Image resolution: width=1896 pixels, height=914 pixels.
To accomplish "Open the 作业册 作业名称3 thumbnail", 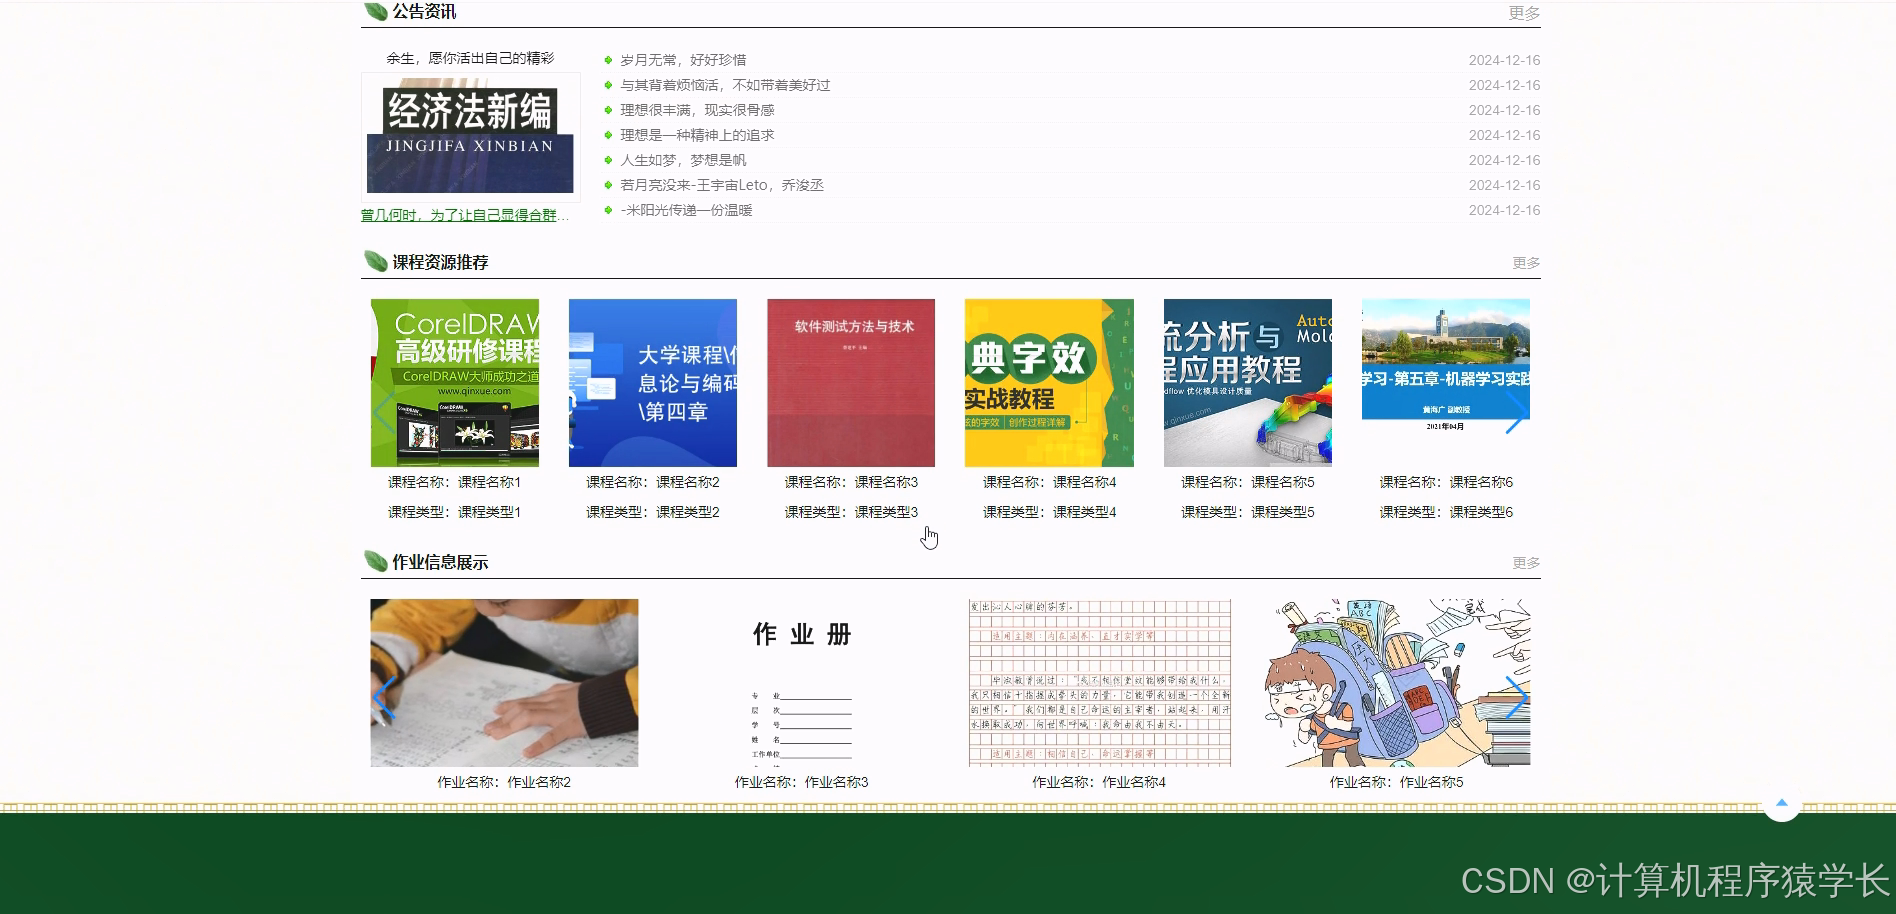I will coord(800,682).
